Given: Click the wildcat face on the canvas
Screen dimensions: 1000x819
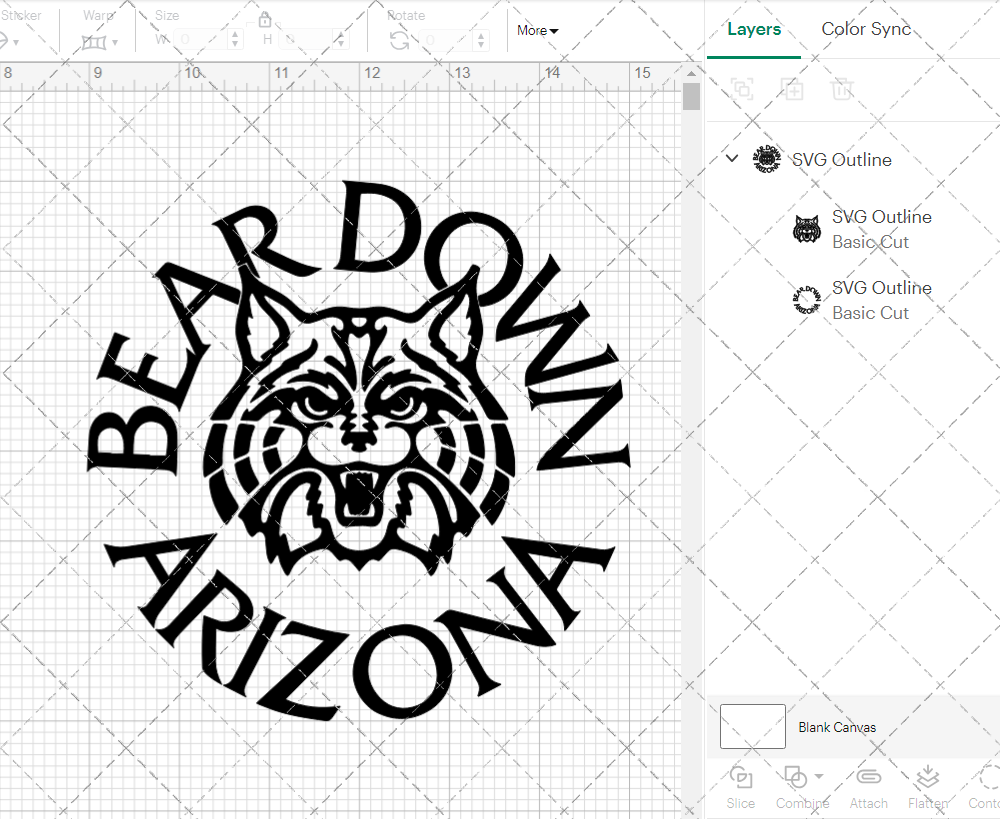Looking at the screenshot, I should coord(360,421).
